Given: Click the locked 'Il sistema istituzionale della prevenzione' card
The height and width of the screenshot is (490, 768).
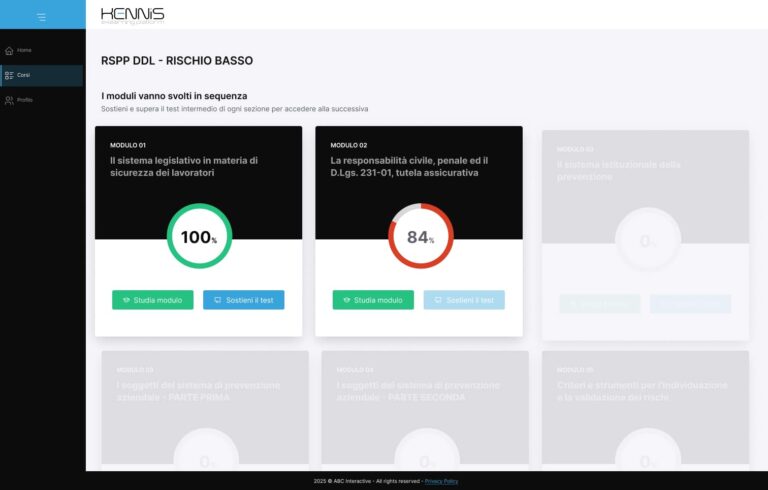Looking at the screenshot, I should [x=645, y=235].
